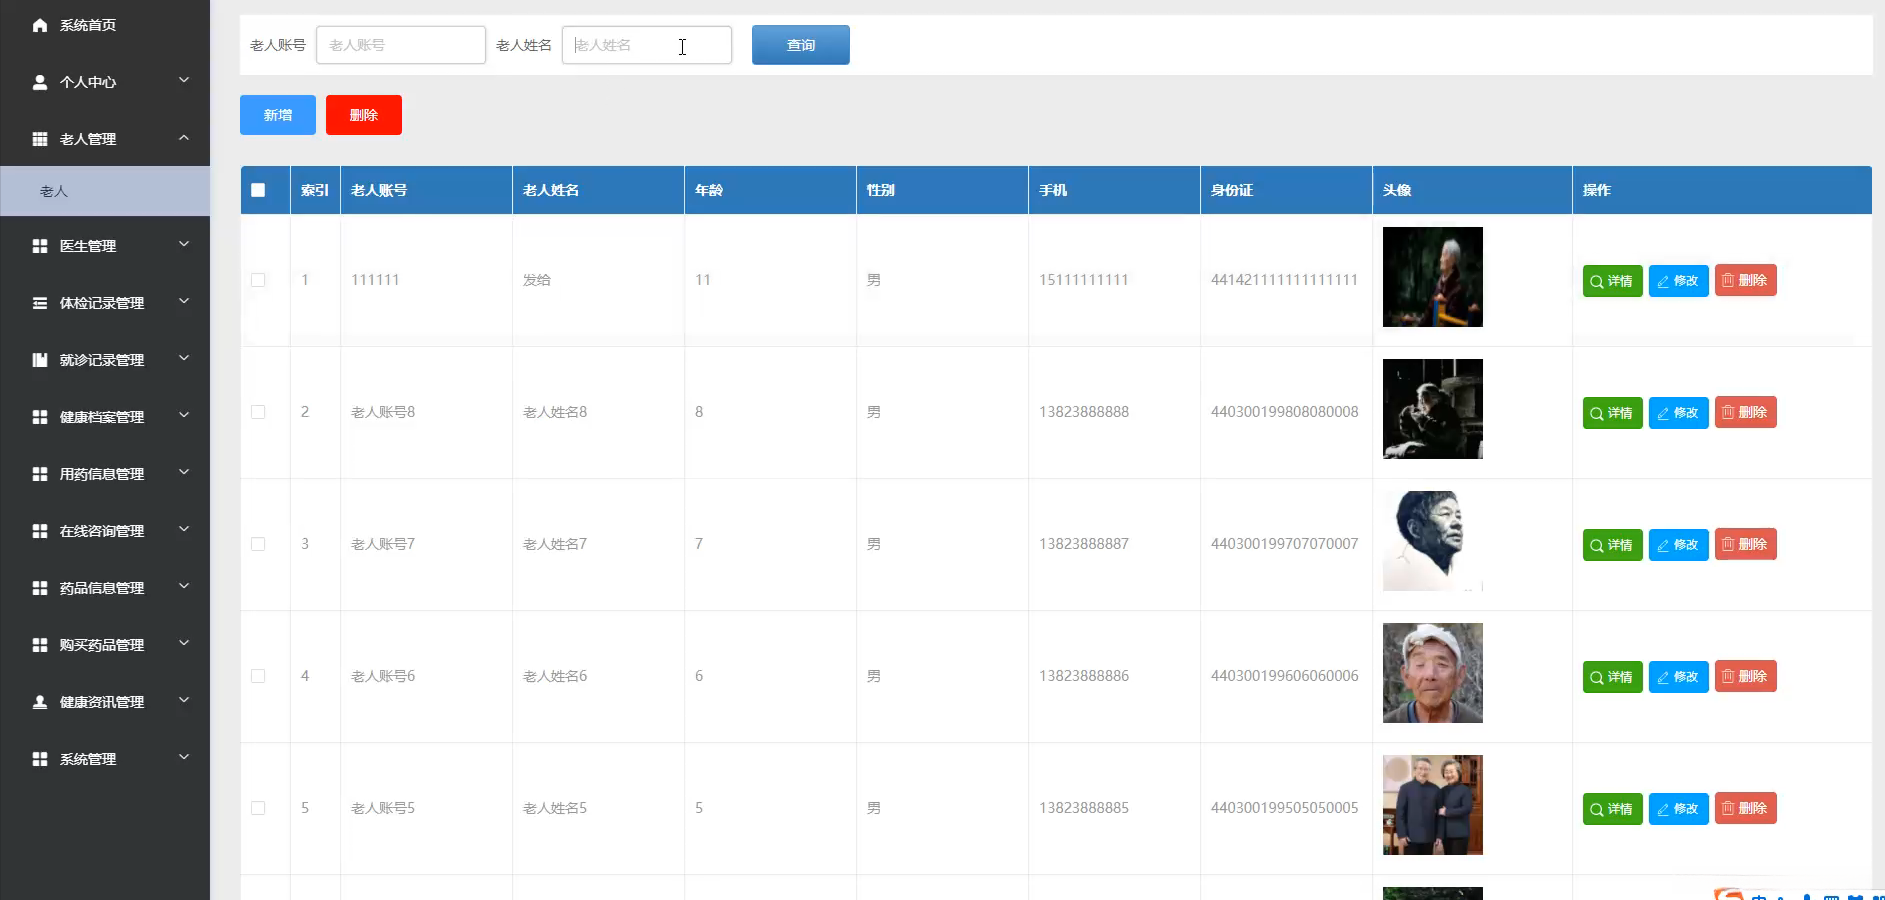The width and height of the screenshot is (1885, 900).
Task: Click ID number 440300199808080008
Action: click(1285, 412)
